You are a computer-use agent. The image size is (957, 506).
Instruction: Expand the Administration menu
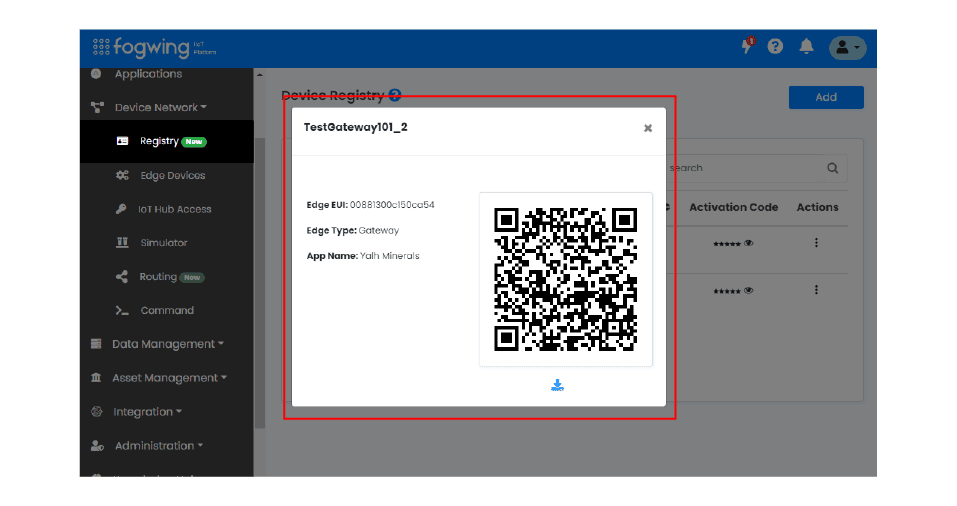point(159,446)
